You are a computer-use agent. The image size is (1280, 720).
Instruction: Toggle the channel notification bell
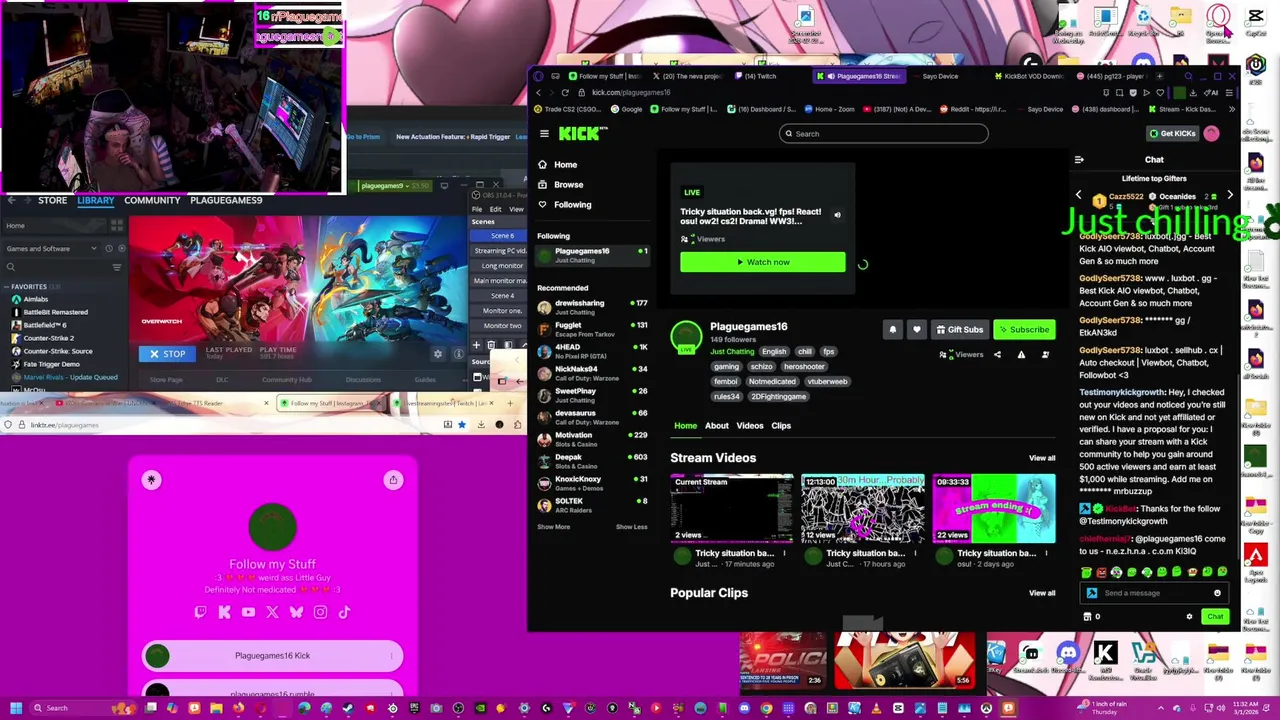click(893, 330)
